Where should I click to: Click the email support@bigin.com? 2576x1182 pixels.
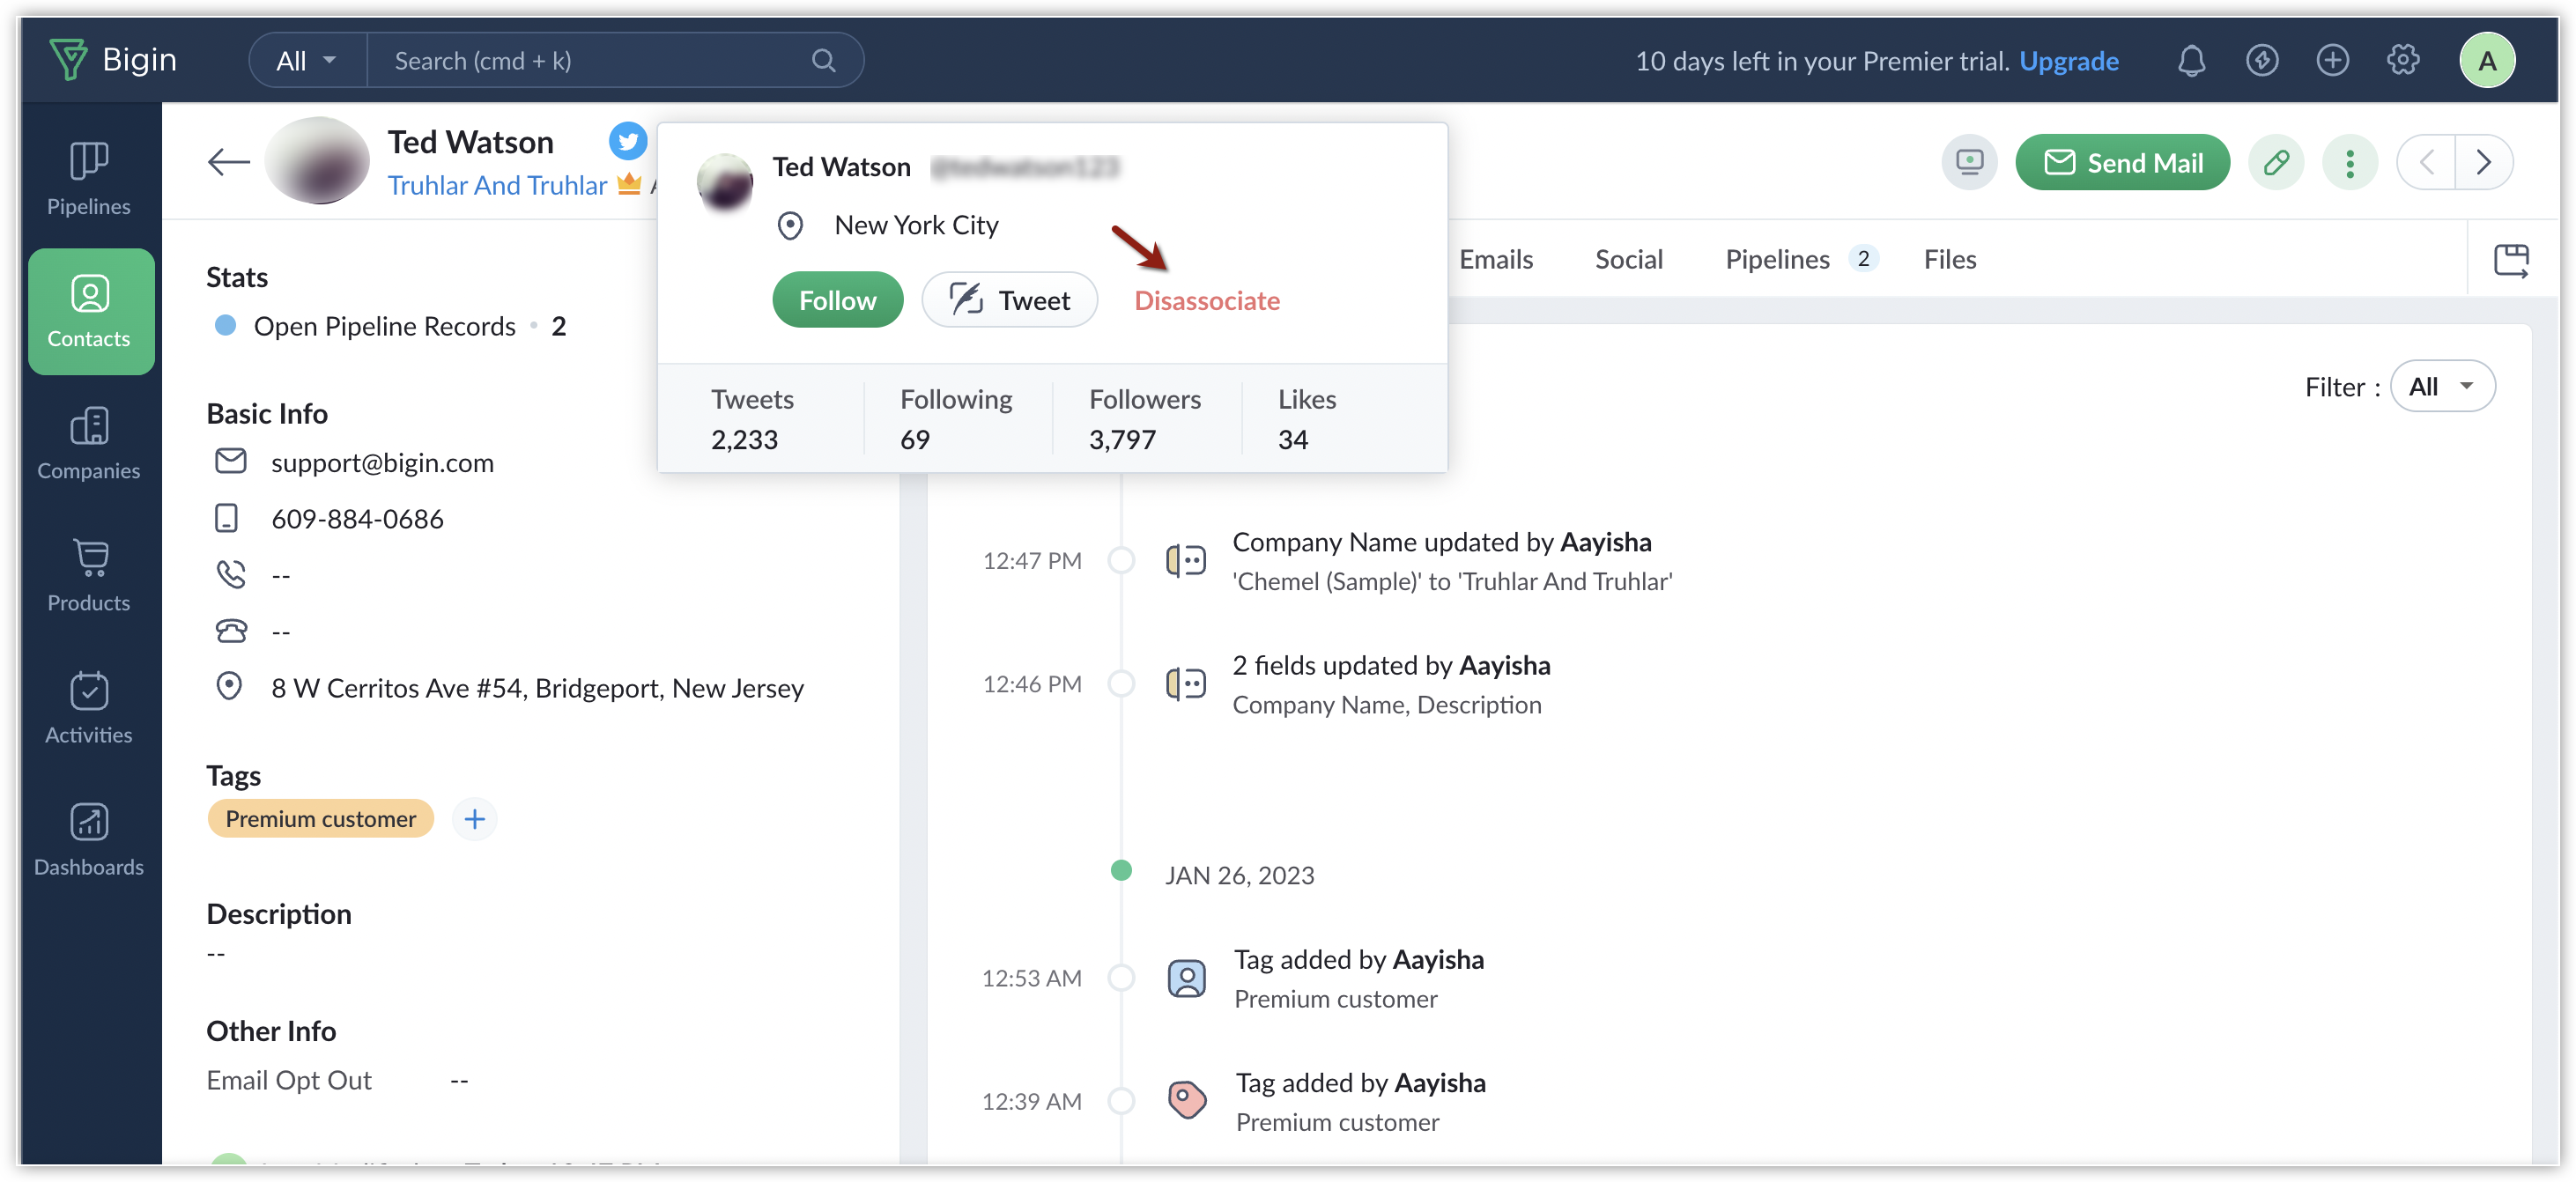pos(382,462)
